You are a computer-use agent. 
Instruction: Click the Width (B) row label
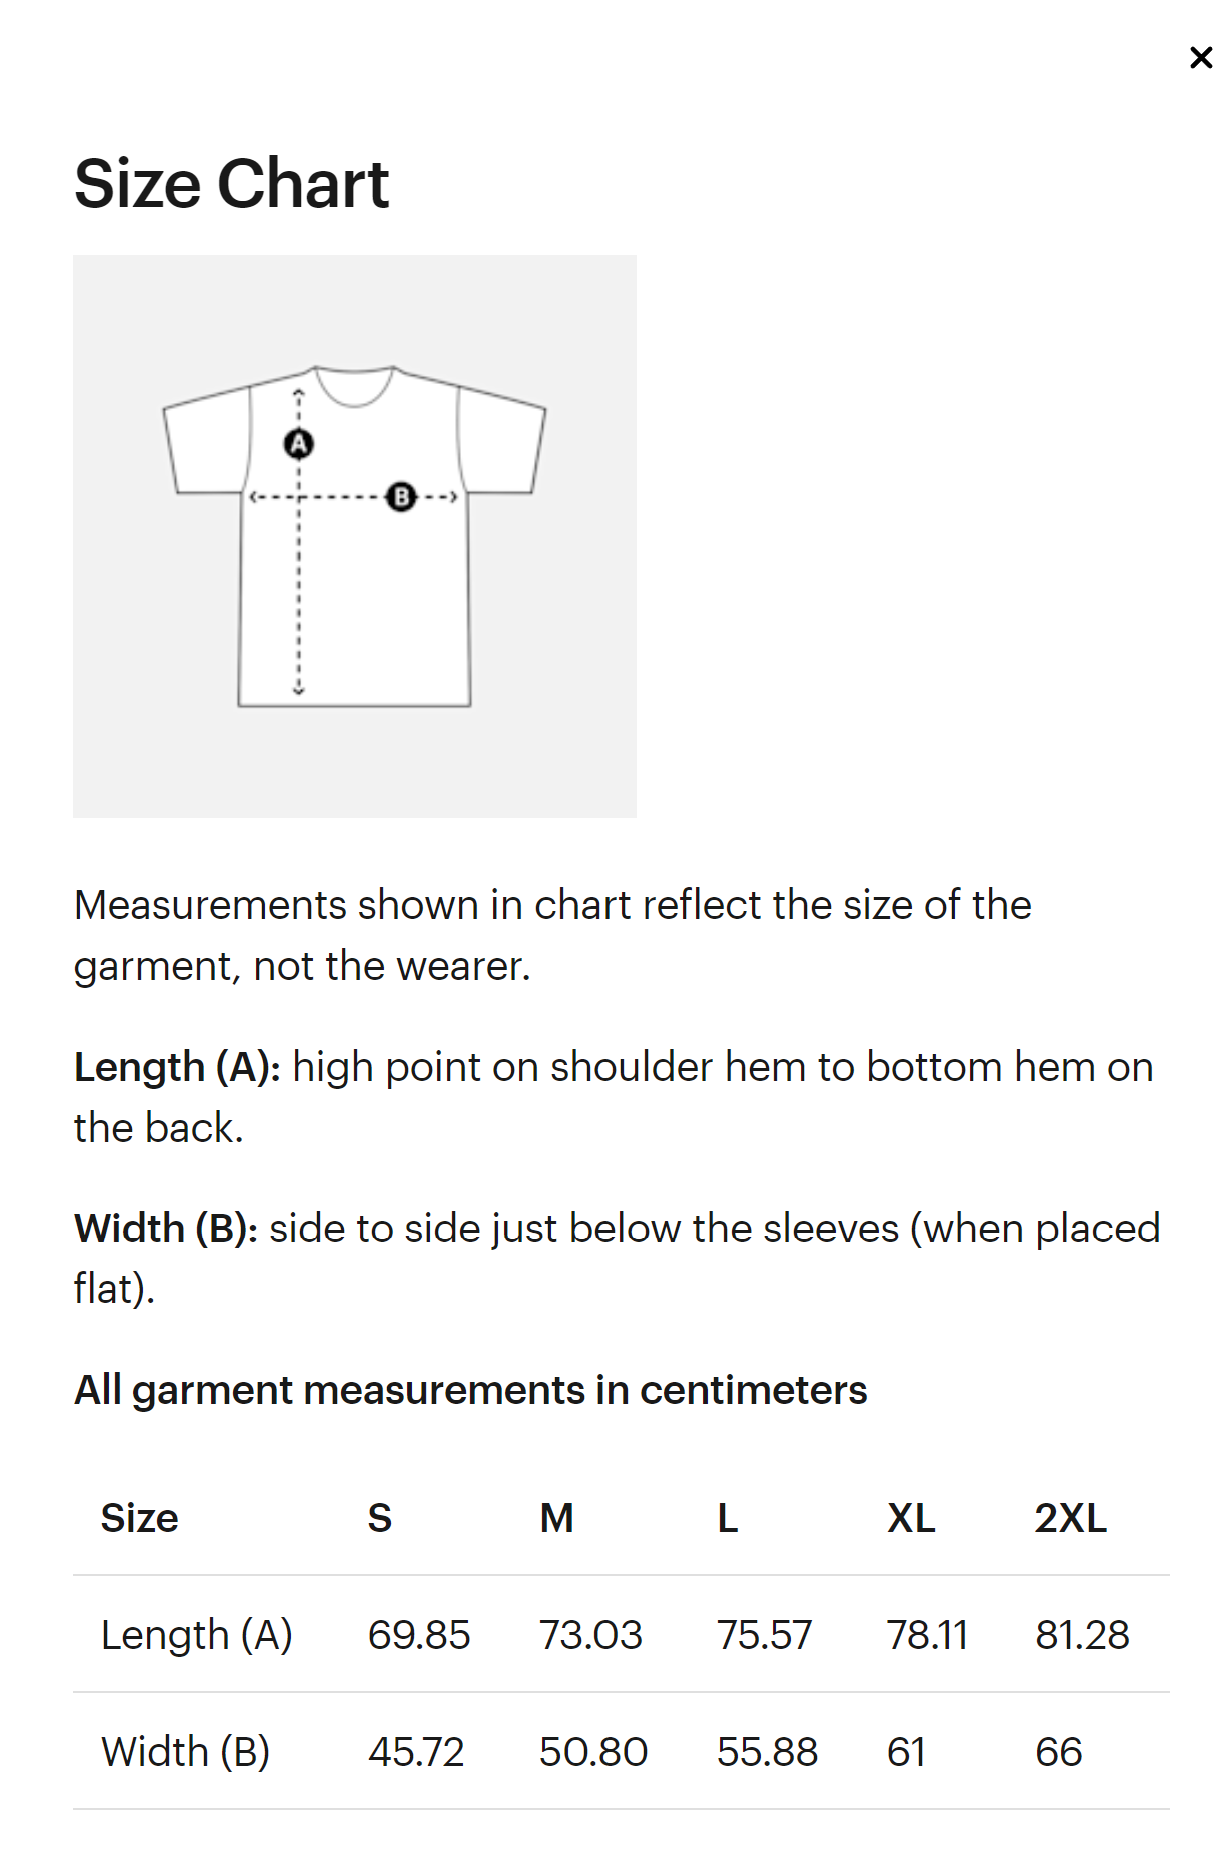pyautogui.click(x=186, y=1752)
